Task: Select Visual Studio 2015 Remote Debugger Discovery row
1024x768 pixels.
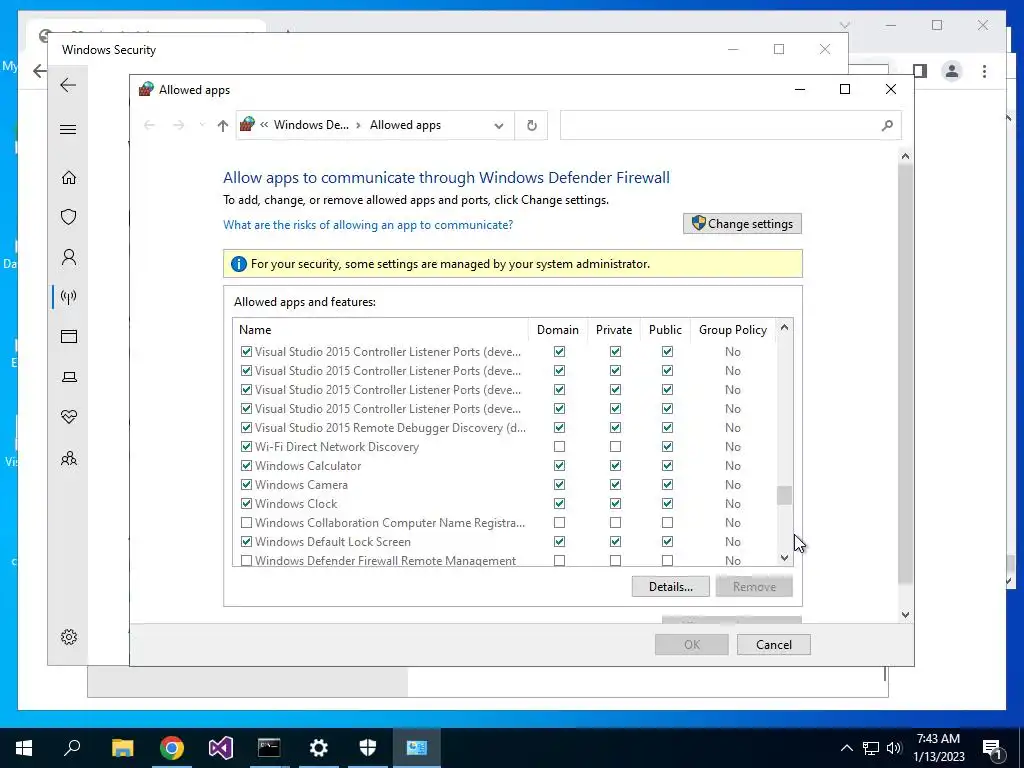Action: (505, 428)
